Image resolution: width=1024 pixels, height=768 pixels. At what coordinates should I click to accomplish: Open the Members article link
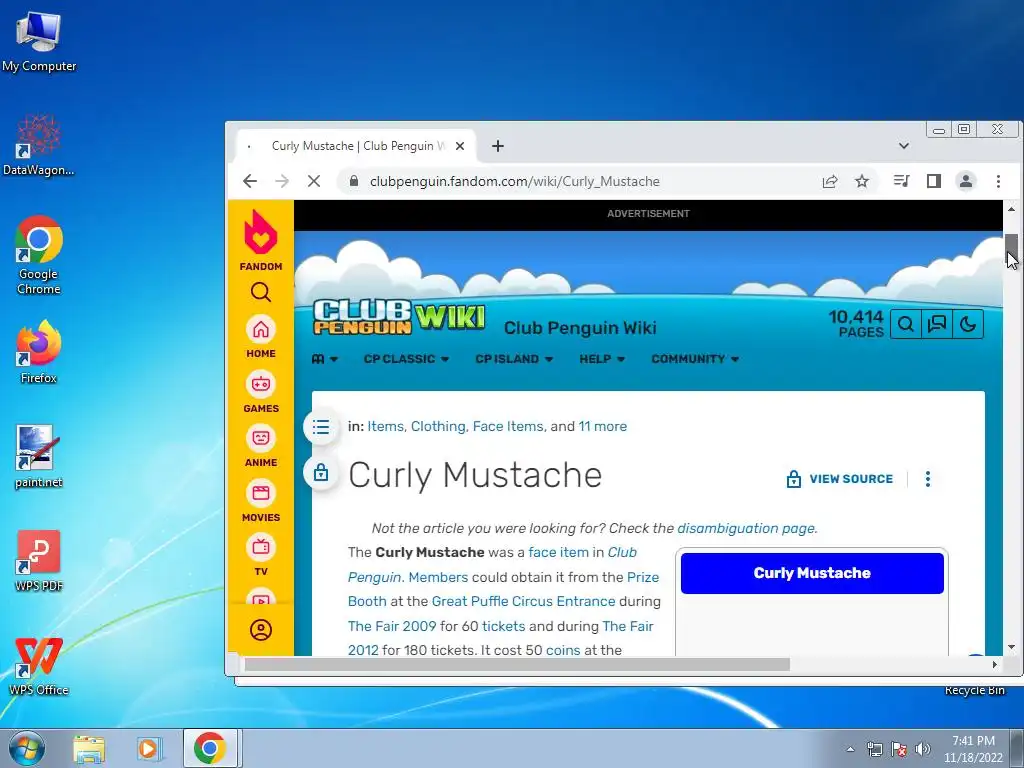pyautogui.click(x=438, y=577)
